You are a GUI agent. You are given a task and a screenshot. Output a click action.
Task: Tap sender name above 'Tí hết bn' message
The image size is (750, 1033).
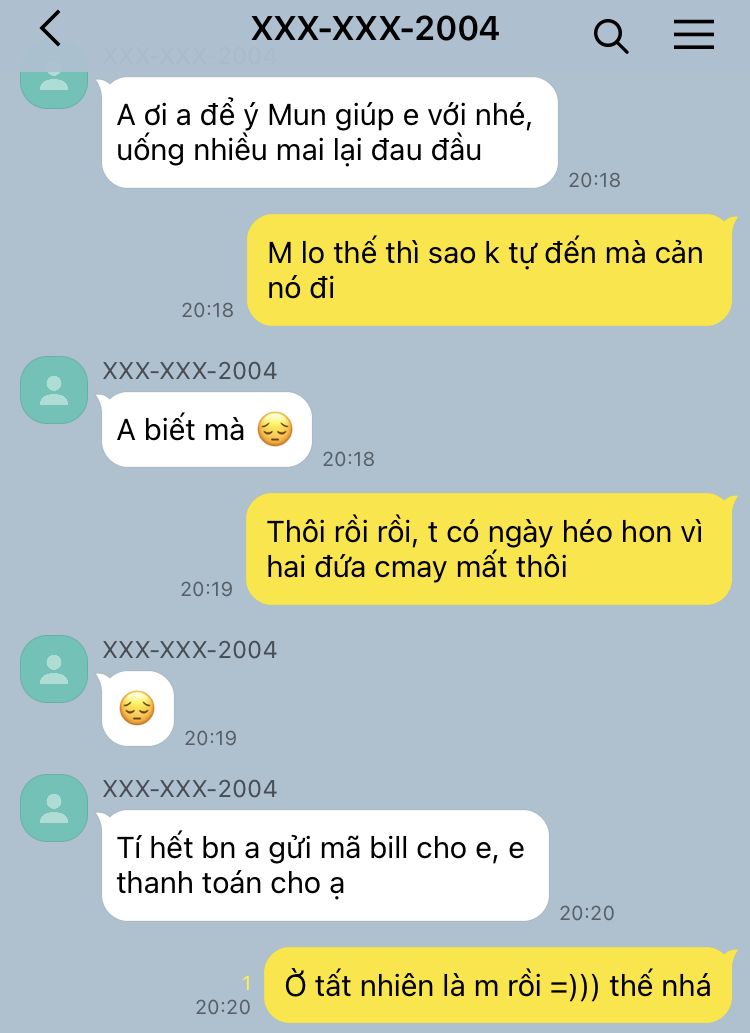coord(190,789)
